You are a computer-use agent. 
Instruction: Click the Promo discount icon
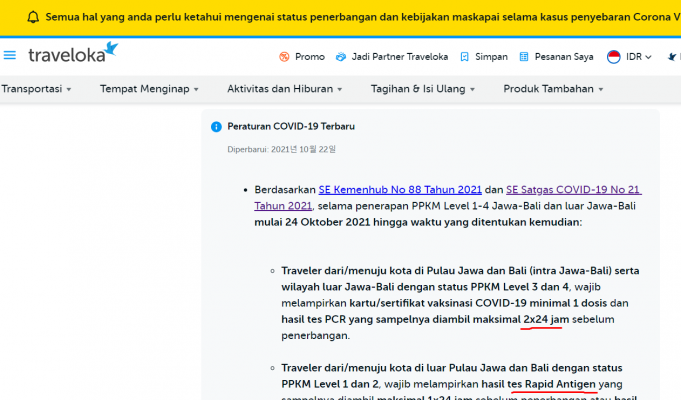tap(284, 57)
